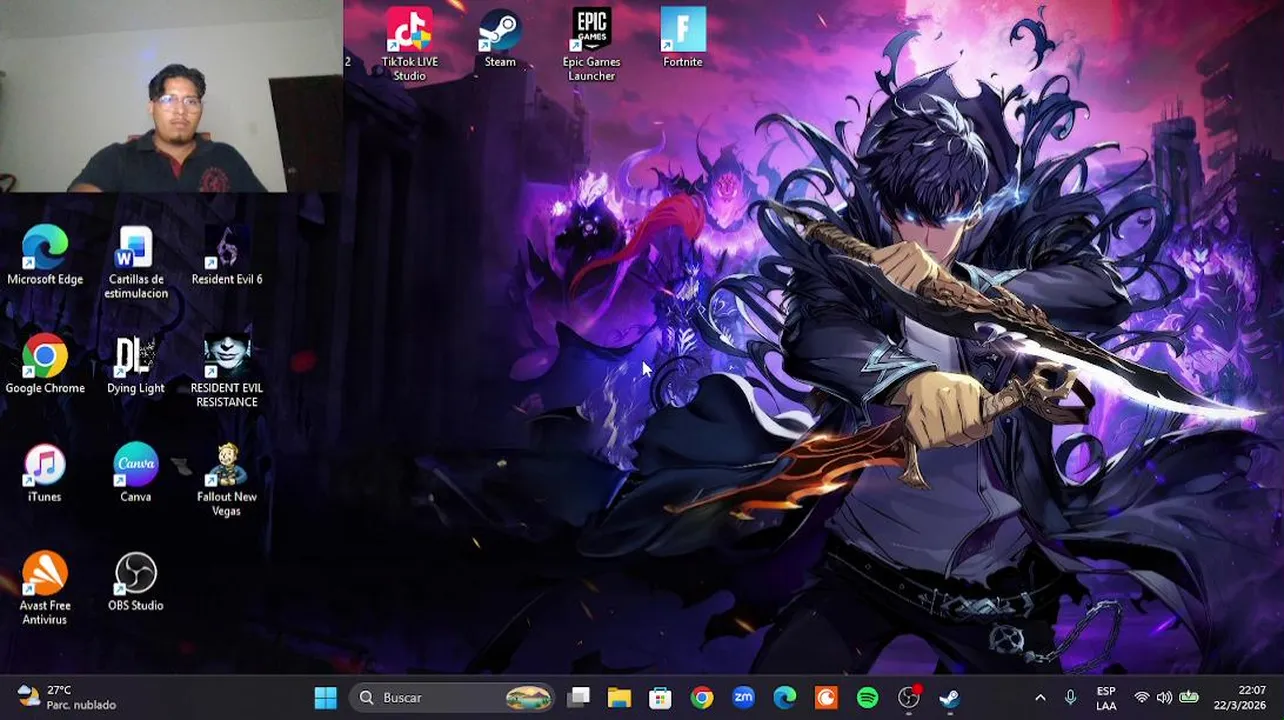This screenshot has width=1284, height=720.
Task: Select Microsoft Edge desktop shortcut
Action: click(x=45, y=255)
